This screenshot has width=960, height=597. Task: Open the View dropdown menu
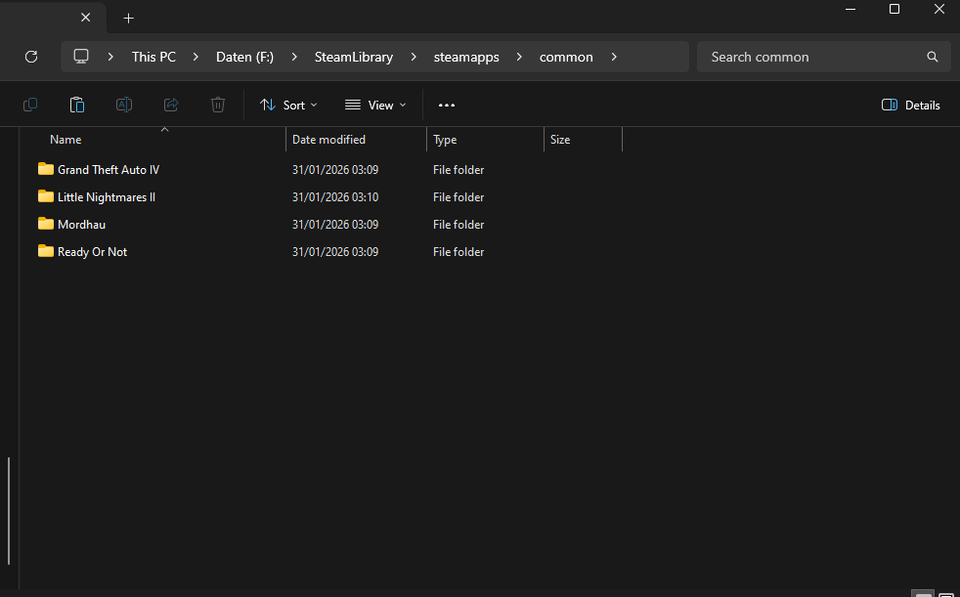click(x=375, y=105)
